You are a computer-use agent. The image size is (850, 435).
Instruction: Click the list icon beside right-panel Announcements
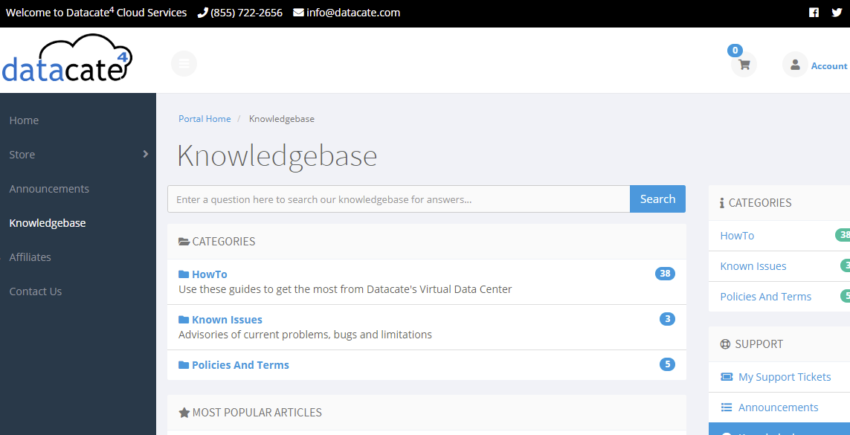(x=726, y=407)
